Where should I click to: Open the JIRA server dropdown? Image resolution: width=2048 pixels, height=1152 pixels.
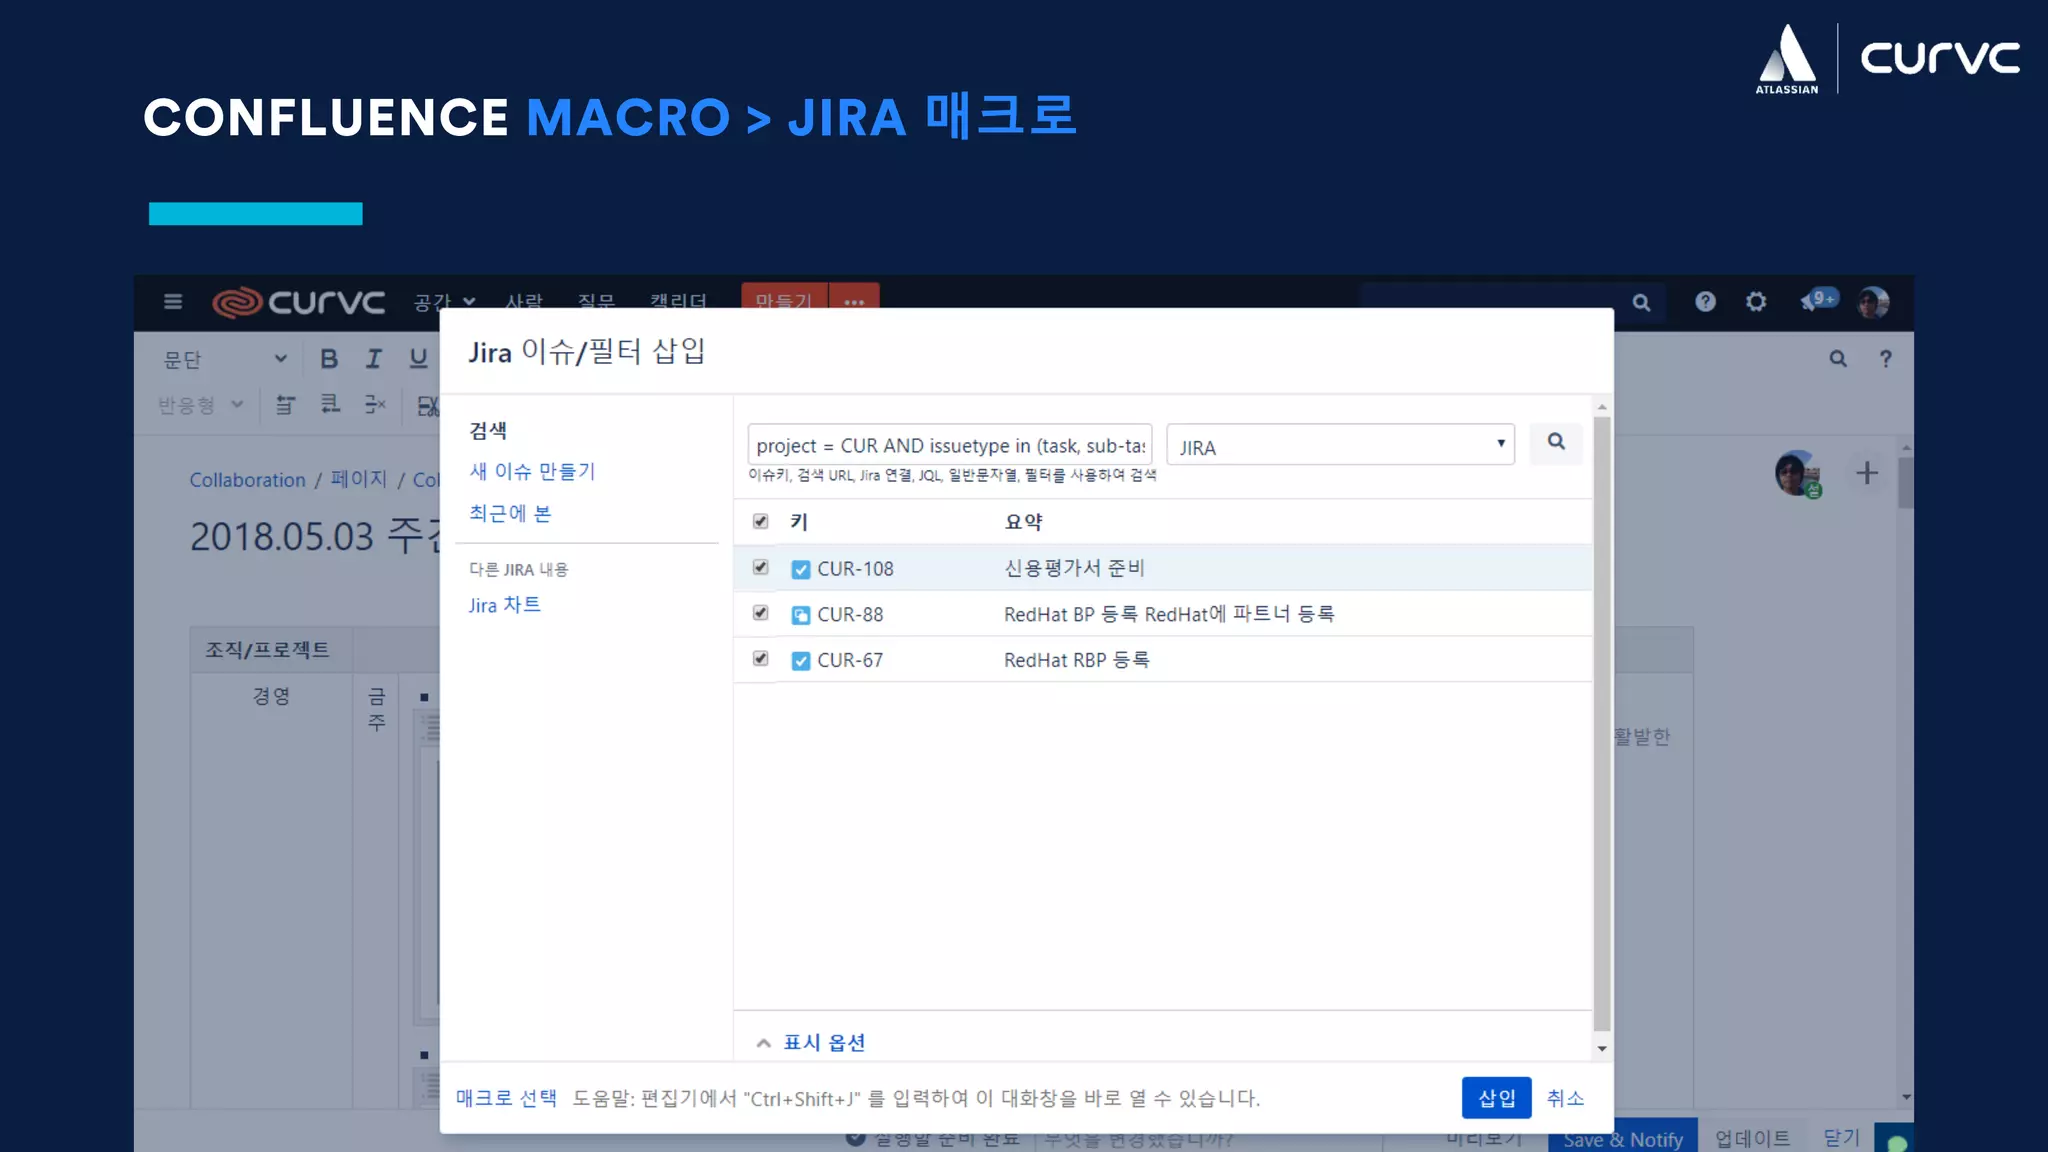[1340, 445]
